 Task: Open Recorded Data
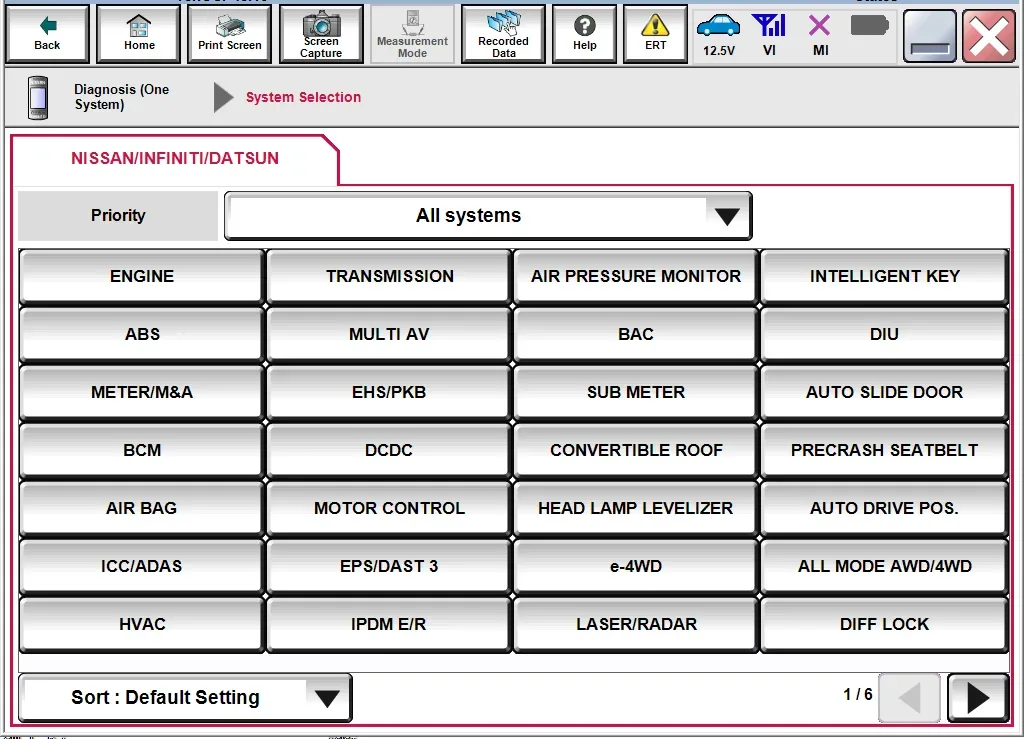click(x=503, y=34)
